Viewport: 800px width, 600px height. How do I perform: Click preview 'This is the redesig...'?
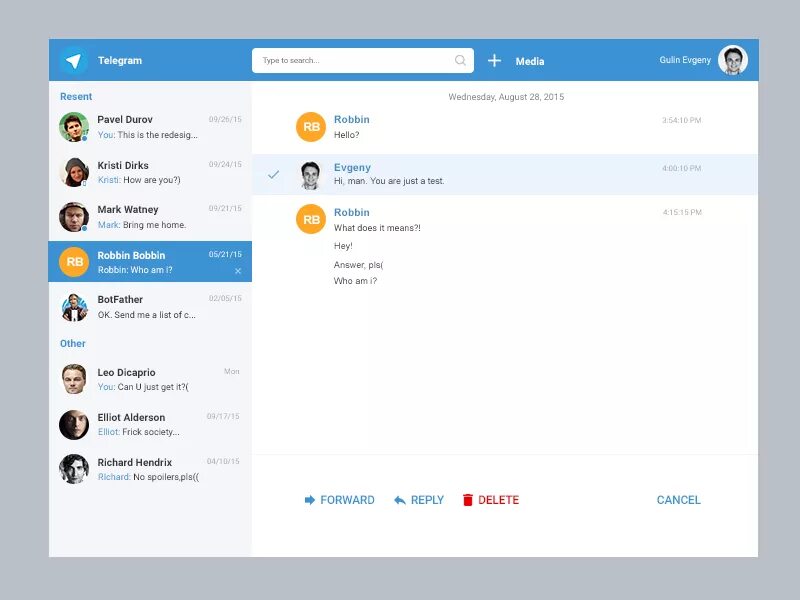pos(157,135)
